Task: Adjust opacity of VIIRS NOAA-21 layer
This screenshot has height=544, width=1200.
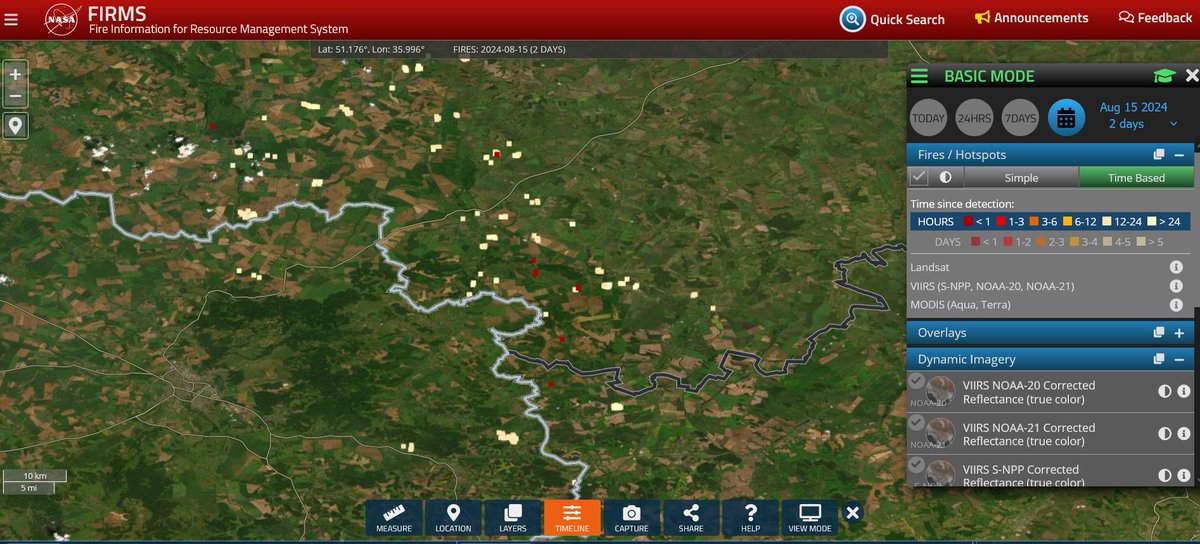Action: tap(1165, 434)
